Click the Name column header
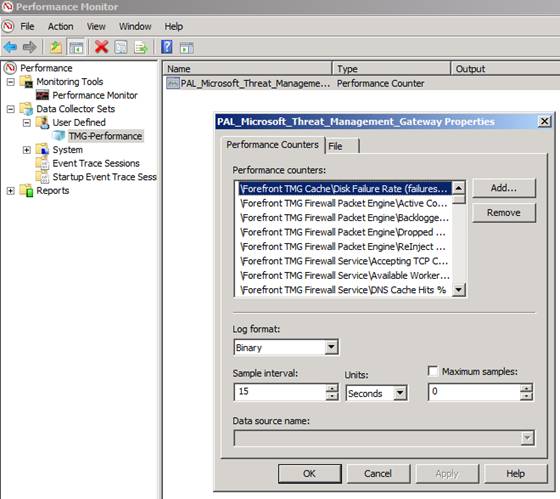The height and width of the screenshot is (499, 560). 247,69
